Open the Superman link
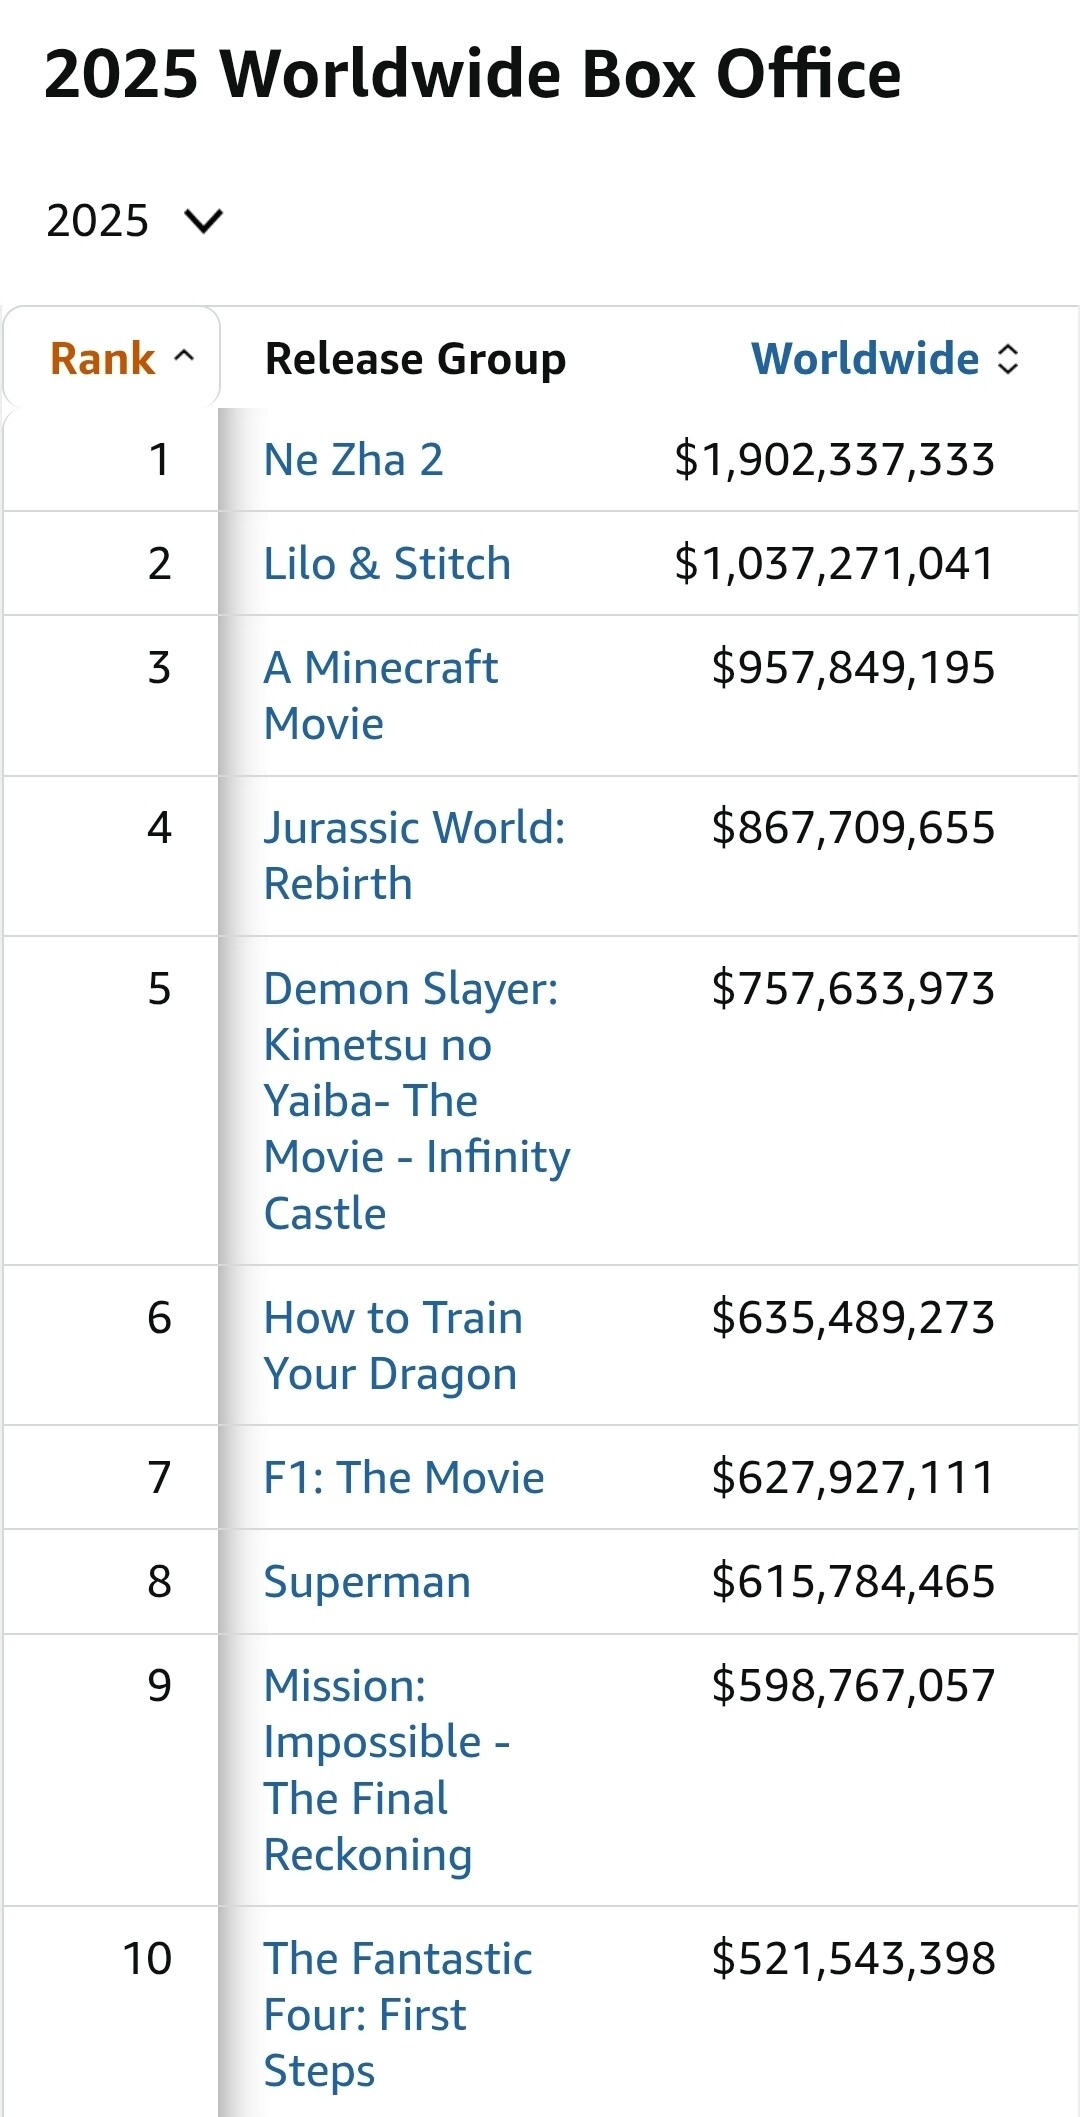 click(367, 1582)
